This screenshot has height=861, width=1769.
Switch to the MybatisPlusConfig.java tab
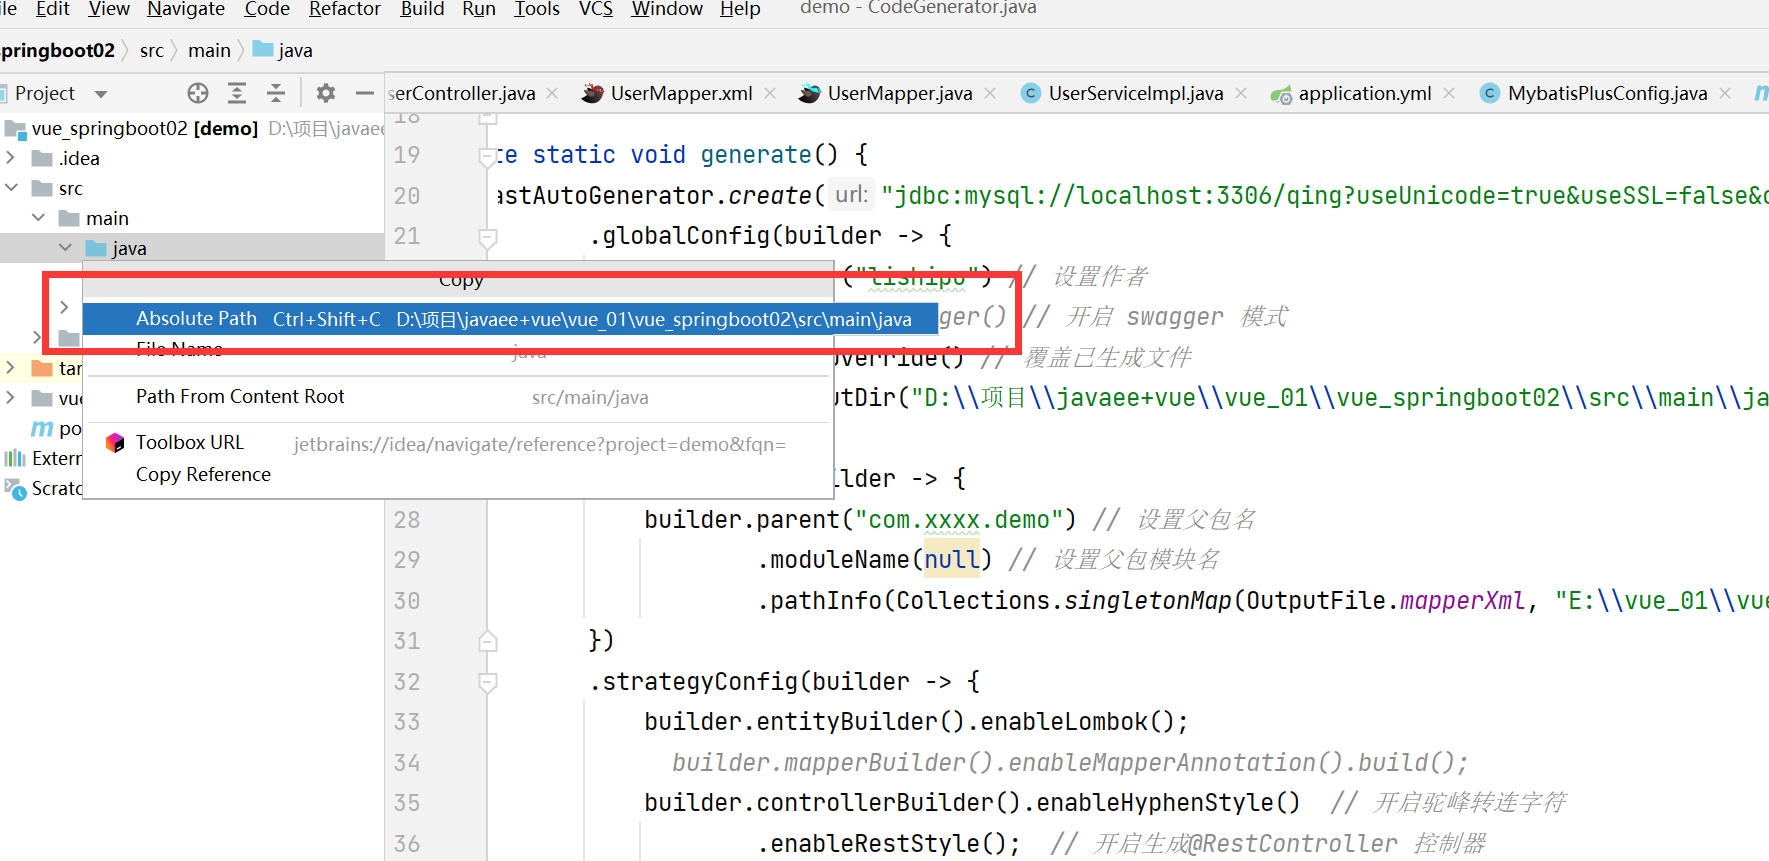1607,93
